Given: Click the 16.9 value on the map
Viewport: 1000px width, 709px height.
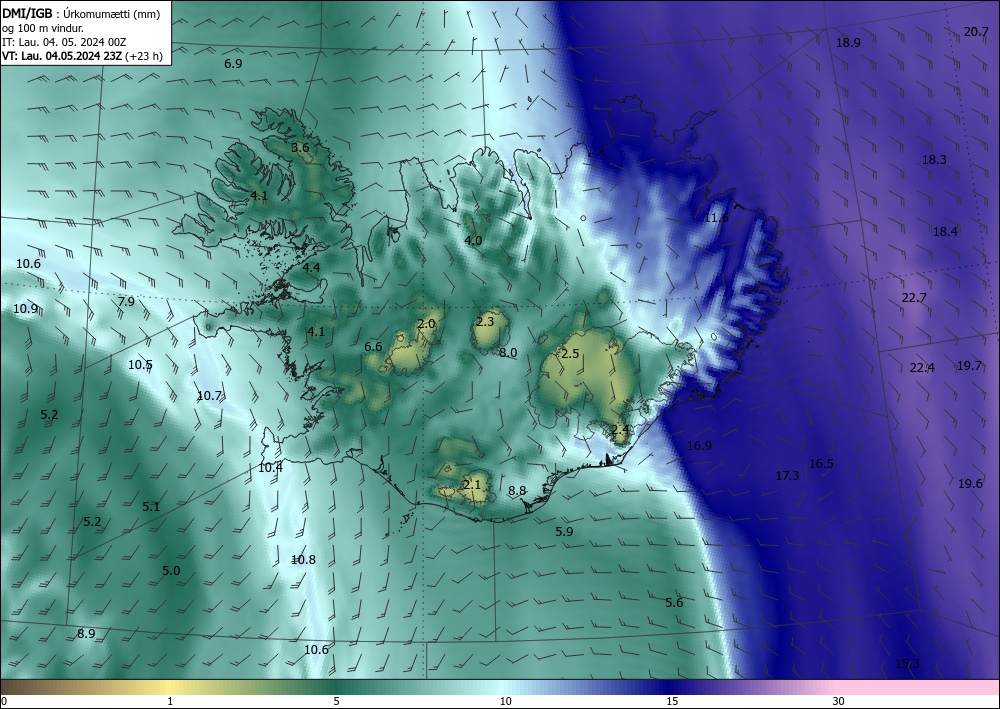Looking at the screenshot, I should pos(700,446).
